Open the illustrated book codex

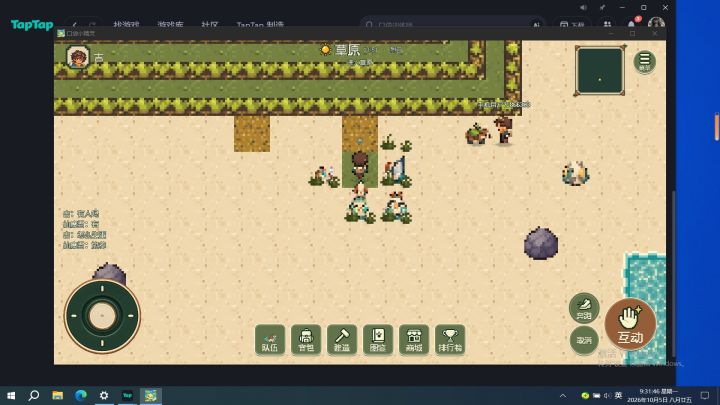pos(378,340)
